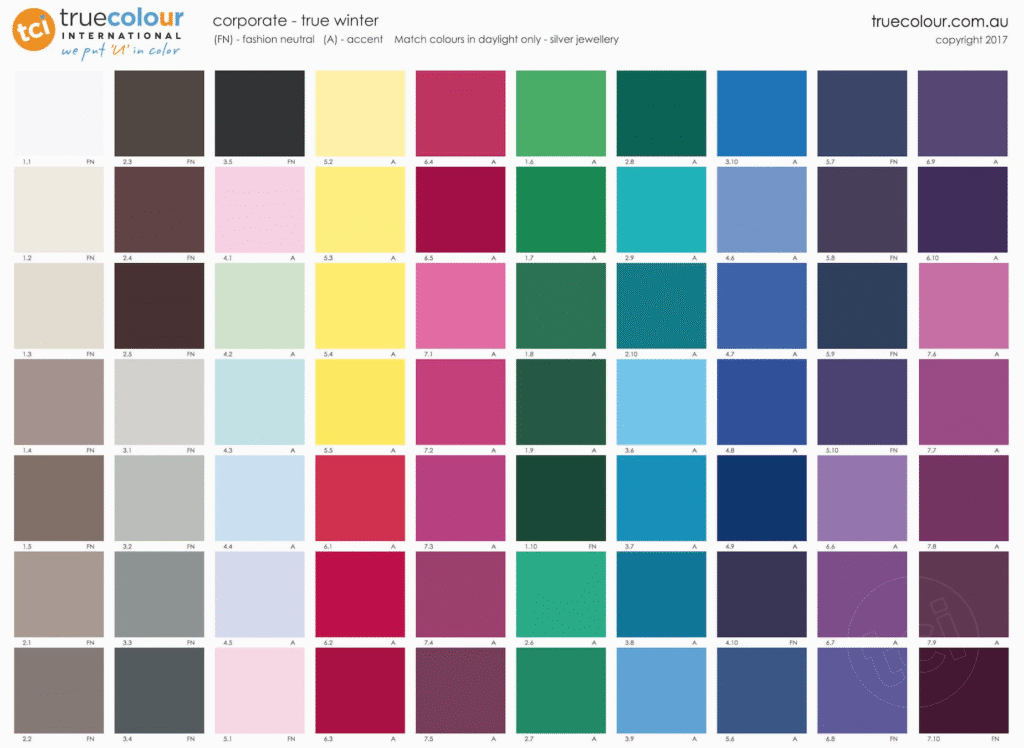Pick the slate gray swatch 3.4
The image size is (1024, 748).
click(159, 690)
